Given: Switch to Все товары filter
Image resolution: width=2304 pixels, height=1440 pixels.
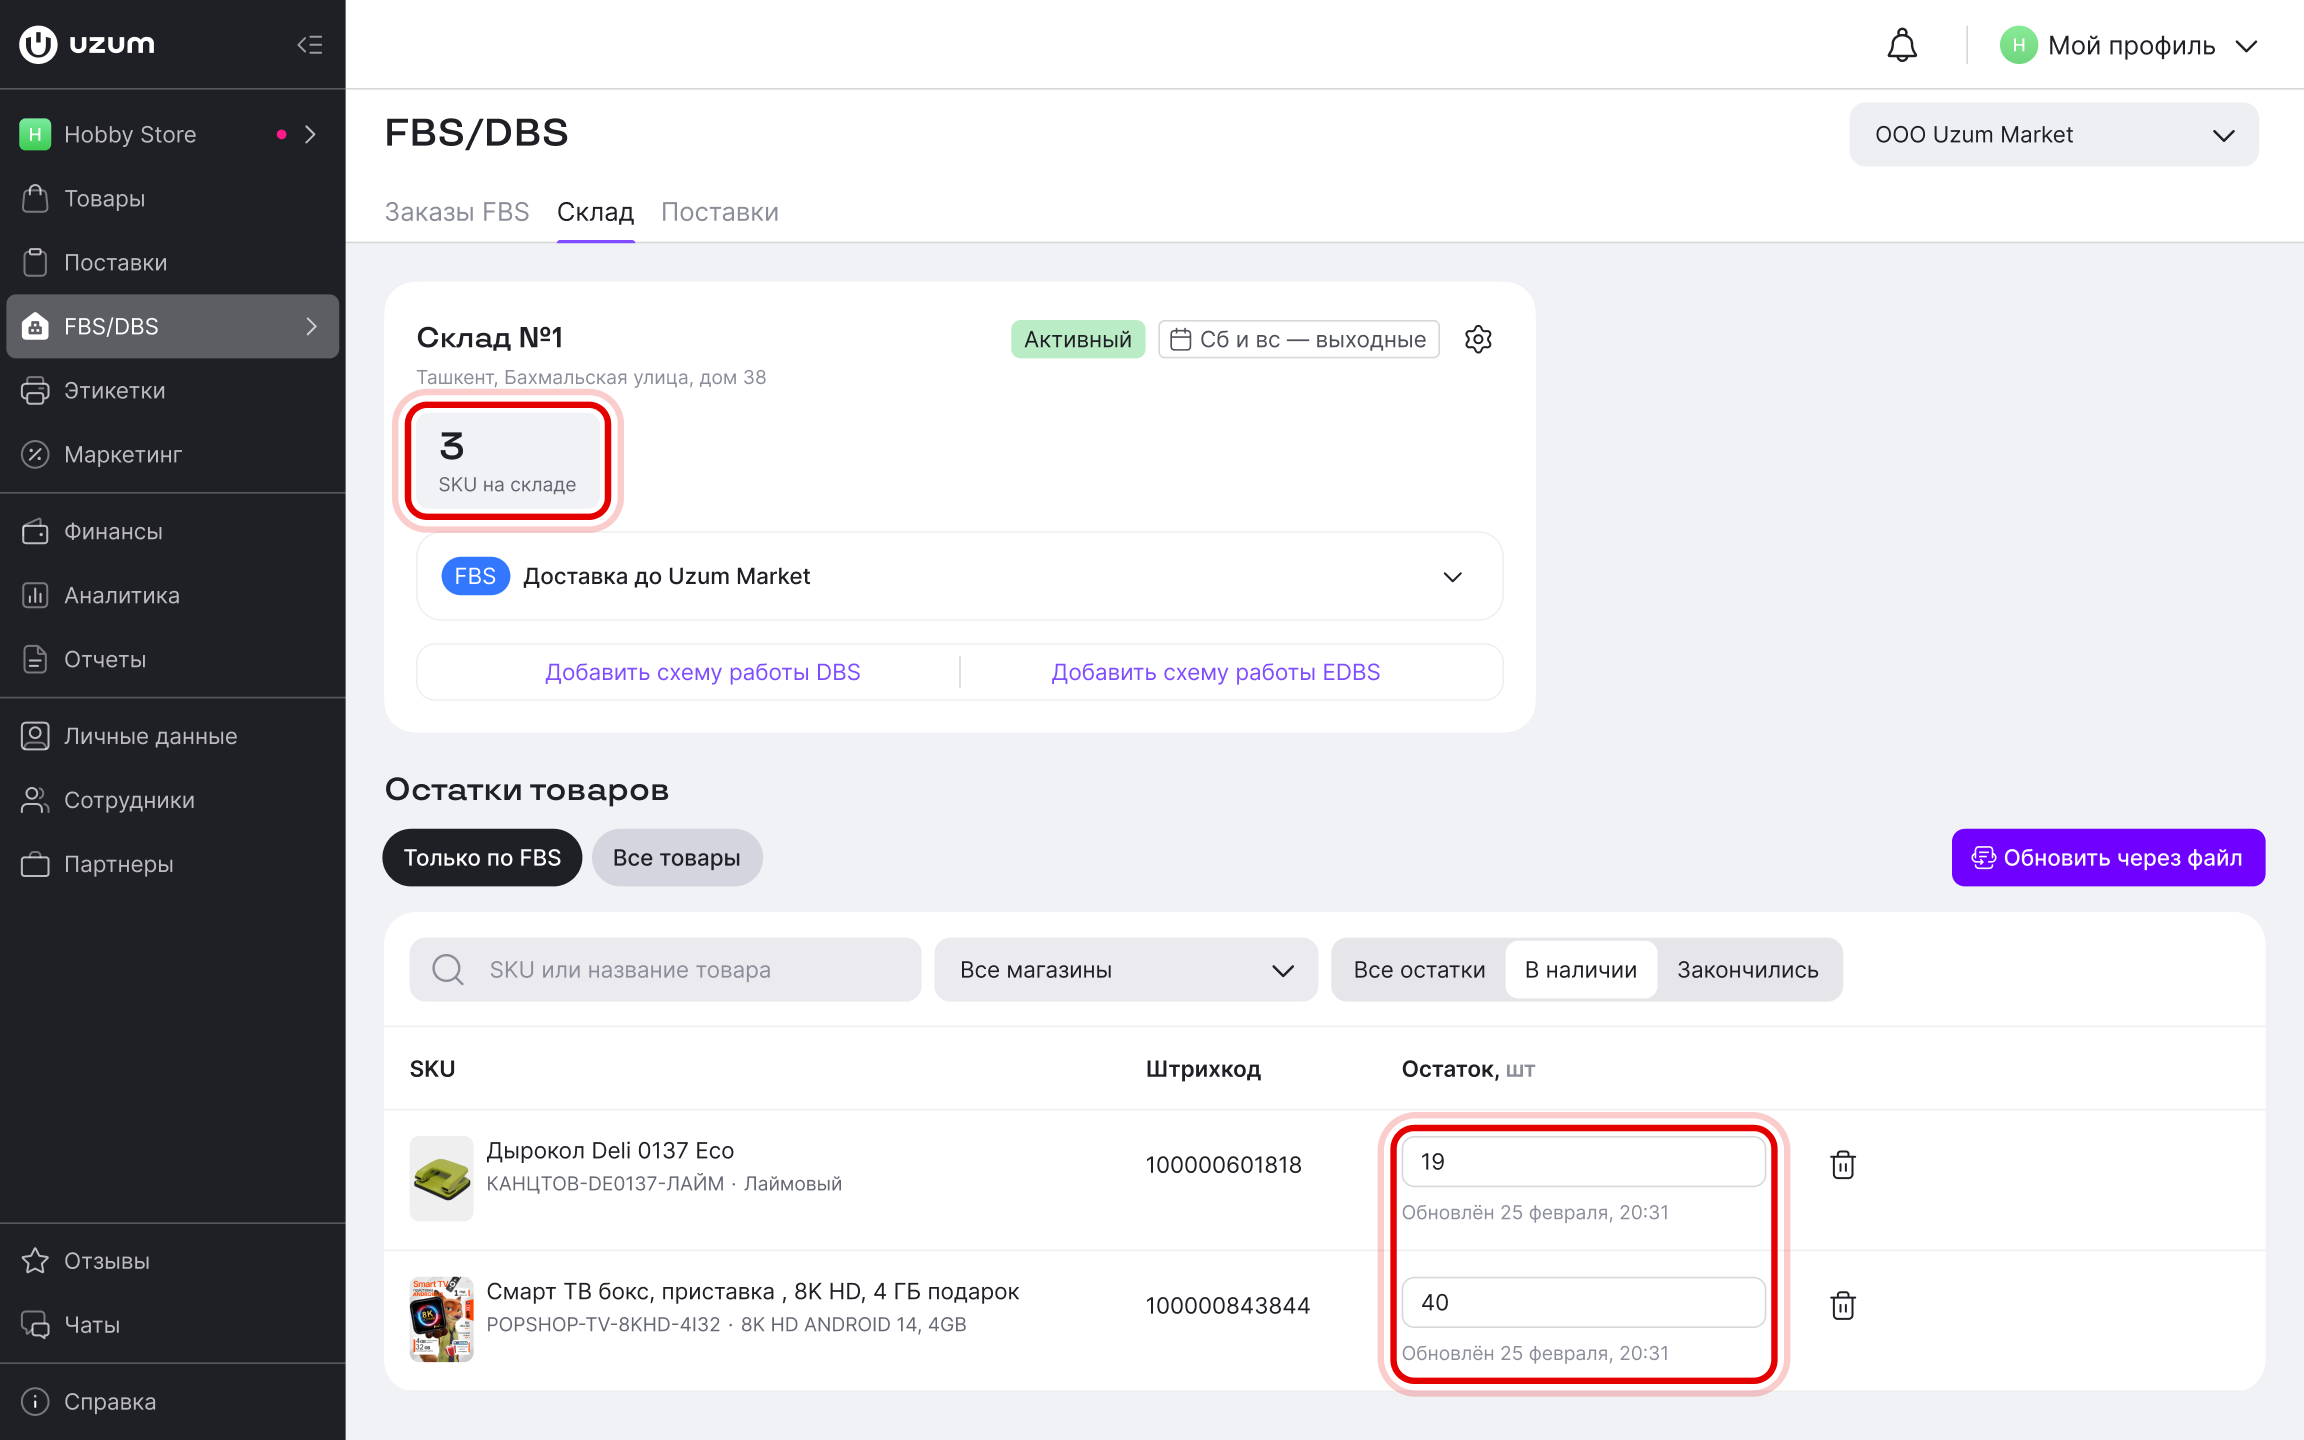Looking at the screenshot, I should [677, 858].
